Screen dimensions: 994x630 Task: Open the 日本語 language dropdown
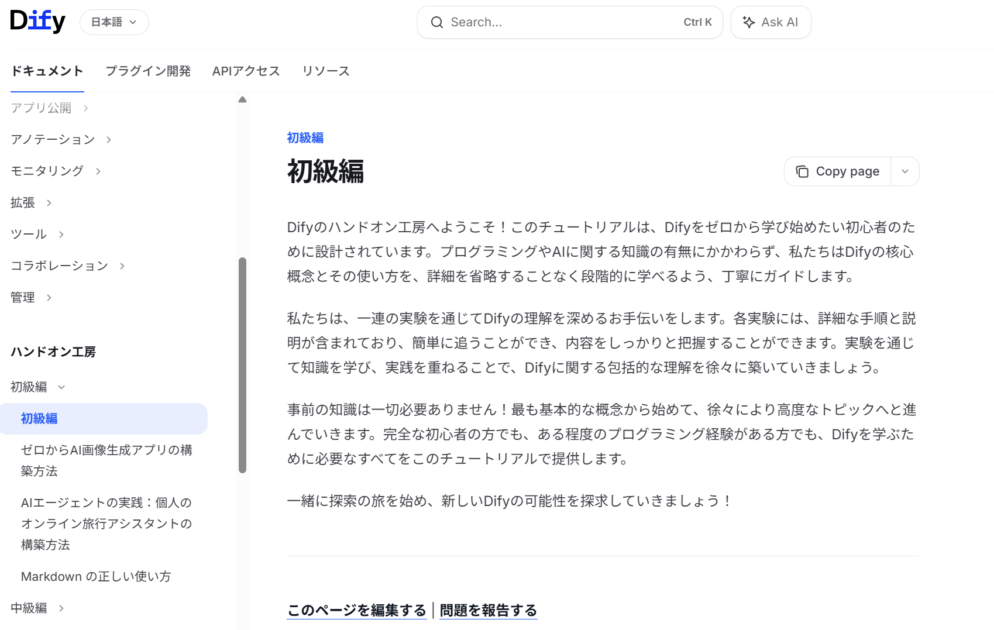point(114,22)
